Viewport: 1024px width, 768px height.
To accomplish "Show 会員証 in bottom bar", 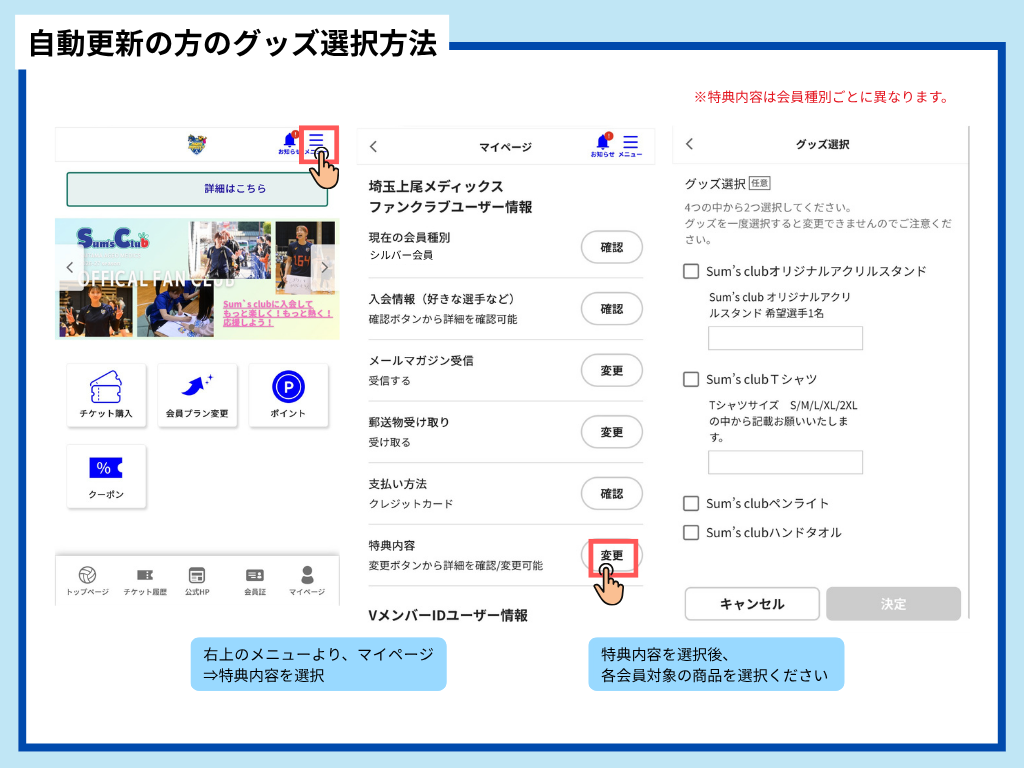I will (255, 581).
